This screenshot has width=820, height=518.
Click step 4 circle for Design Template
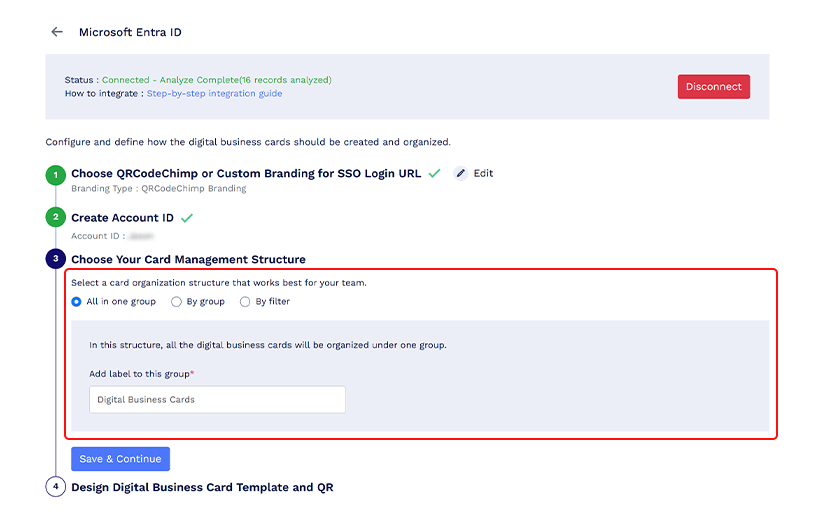click(x=55, y=487)
